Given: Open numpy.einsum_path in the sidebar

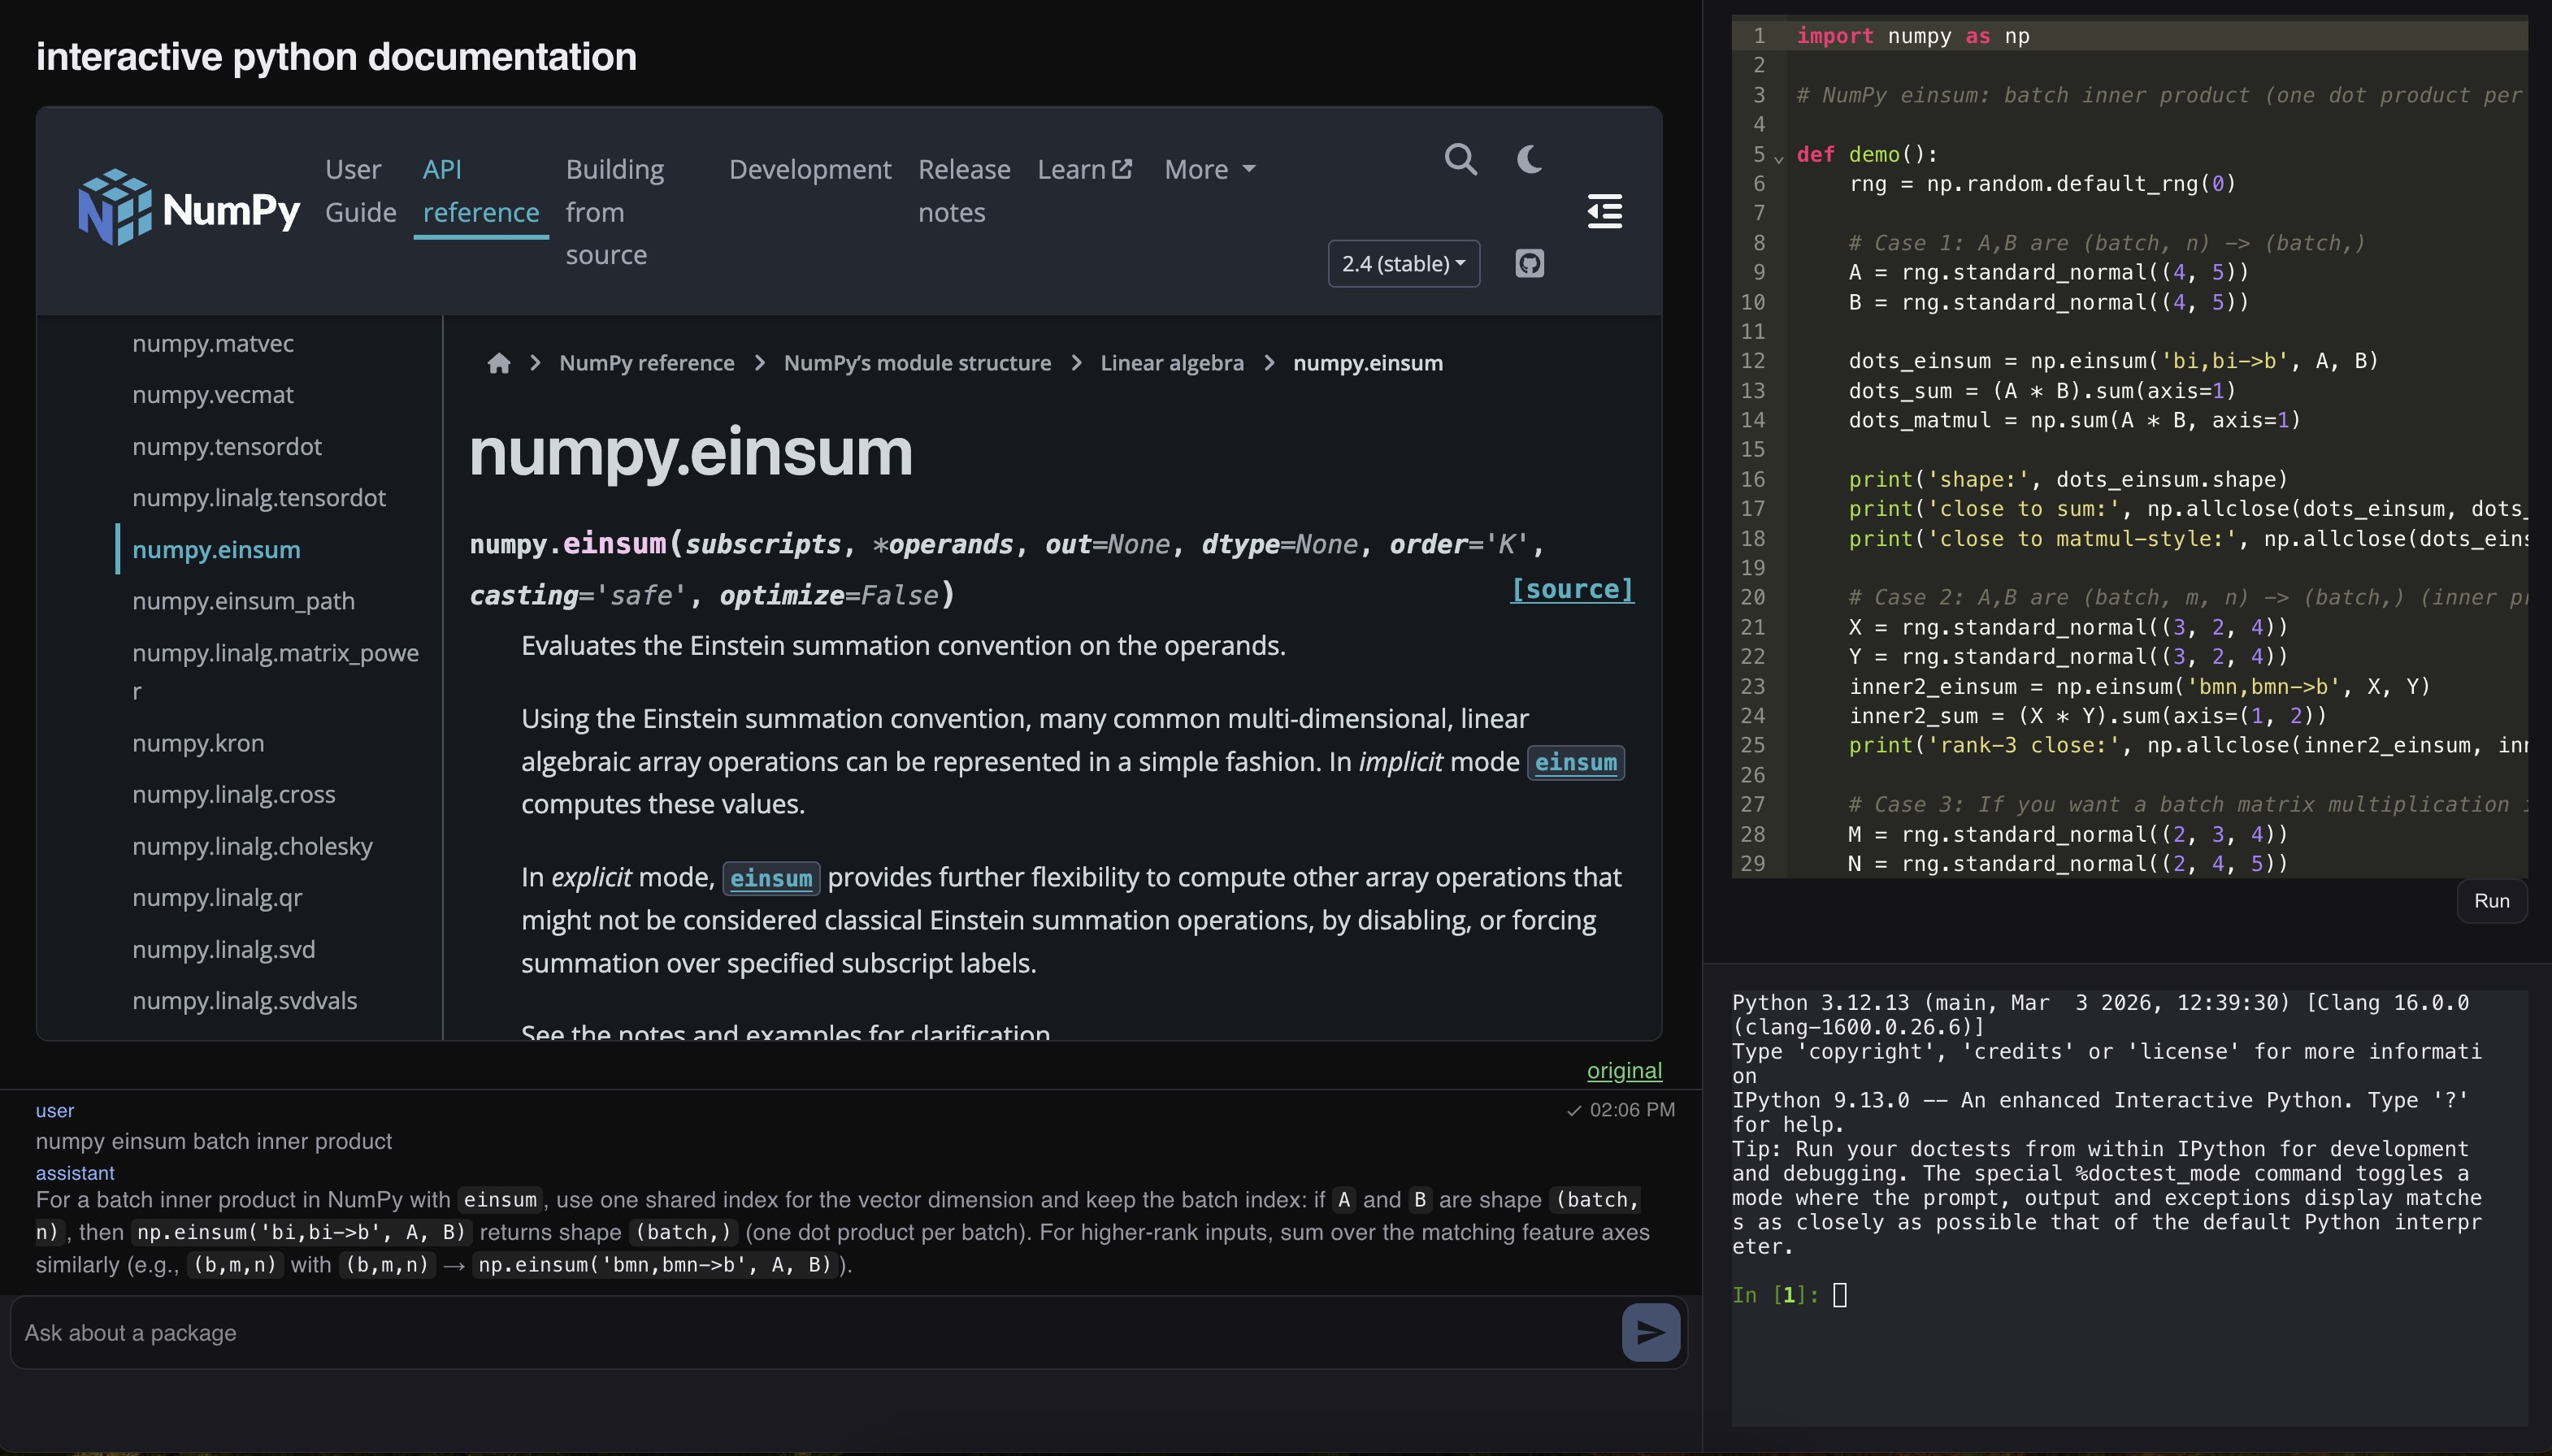Looking at the screenshot, I should point(243,601).
